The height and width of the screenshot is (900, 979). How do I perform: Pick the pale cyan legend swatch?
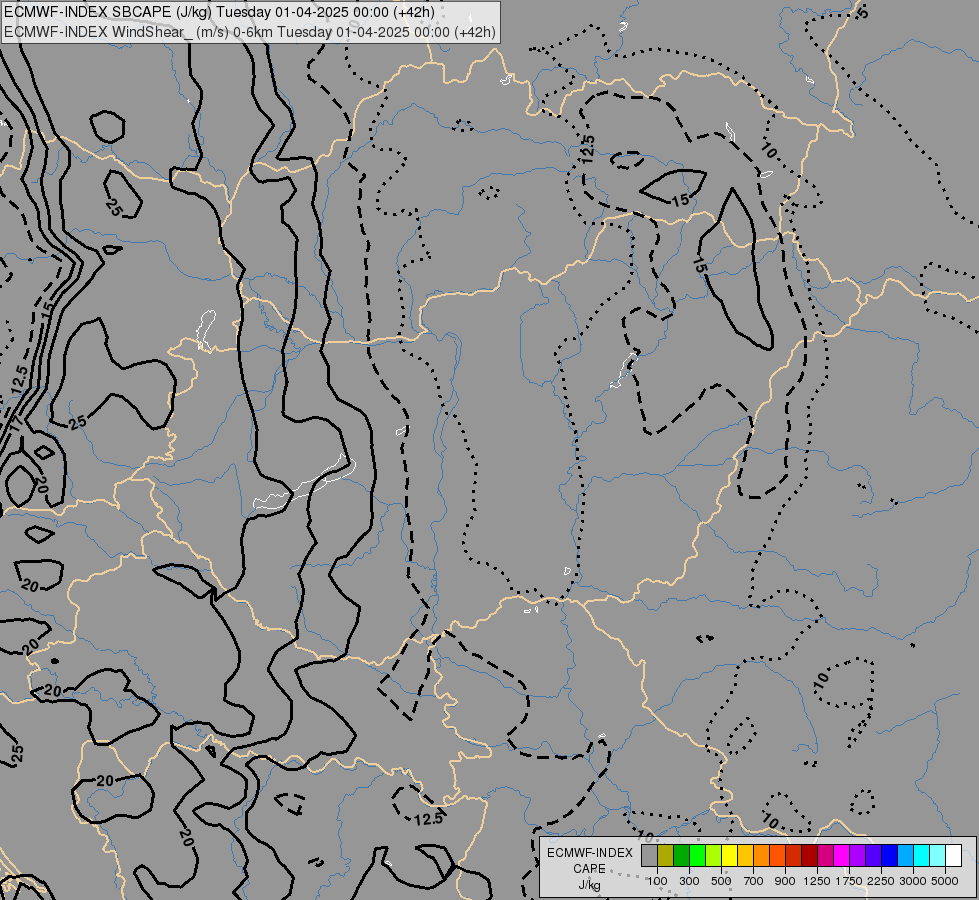point(937,856)
